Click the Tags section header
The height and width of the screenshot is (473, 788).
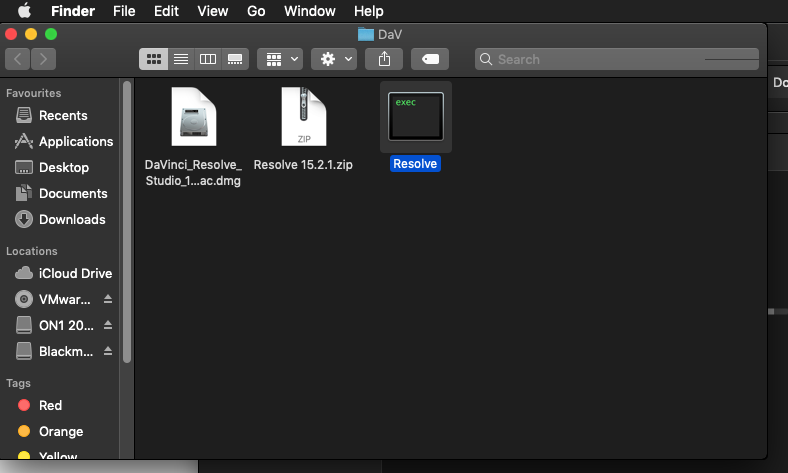[x=19, y=383]
